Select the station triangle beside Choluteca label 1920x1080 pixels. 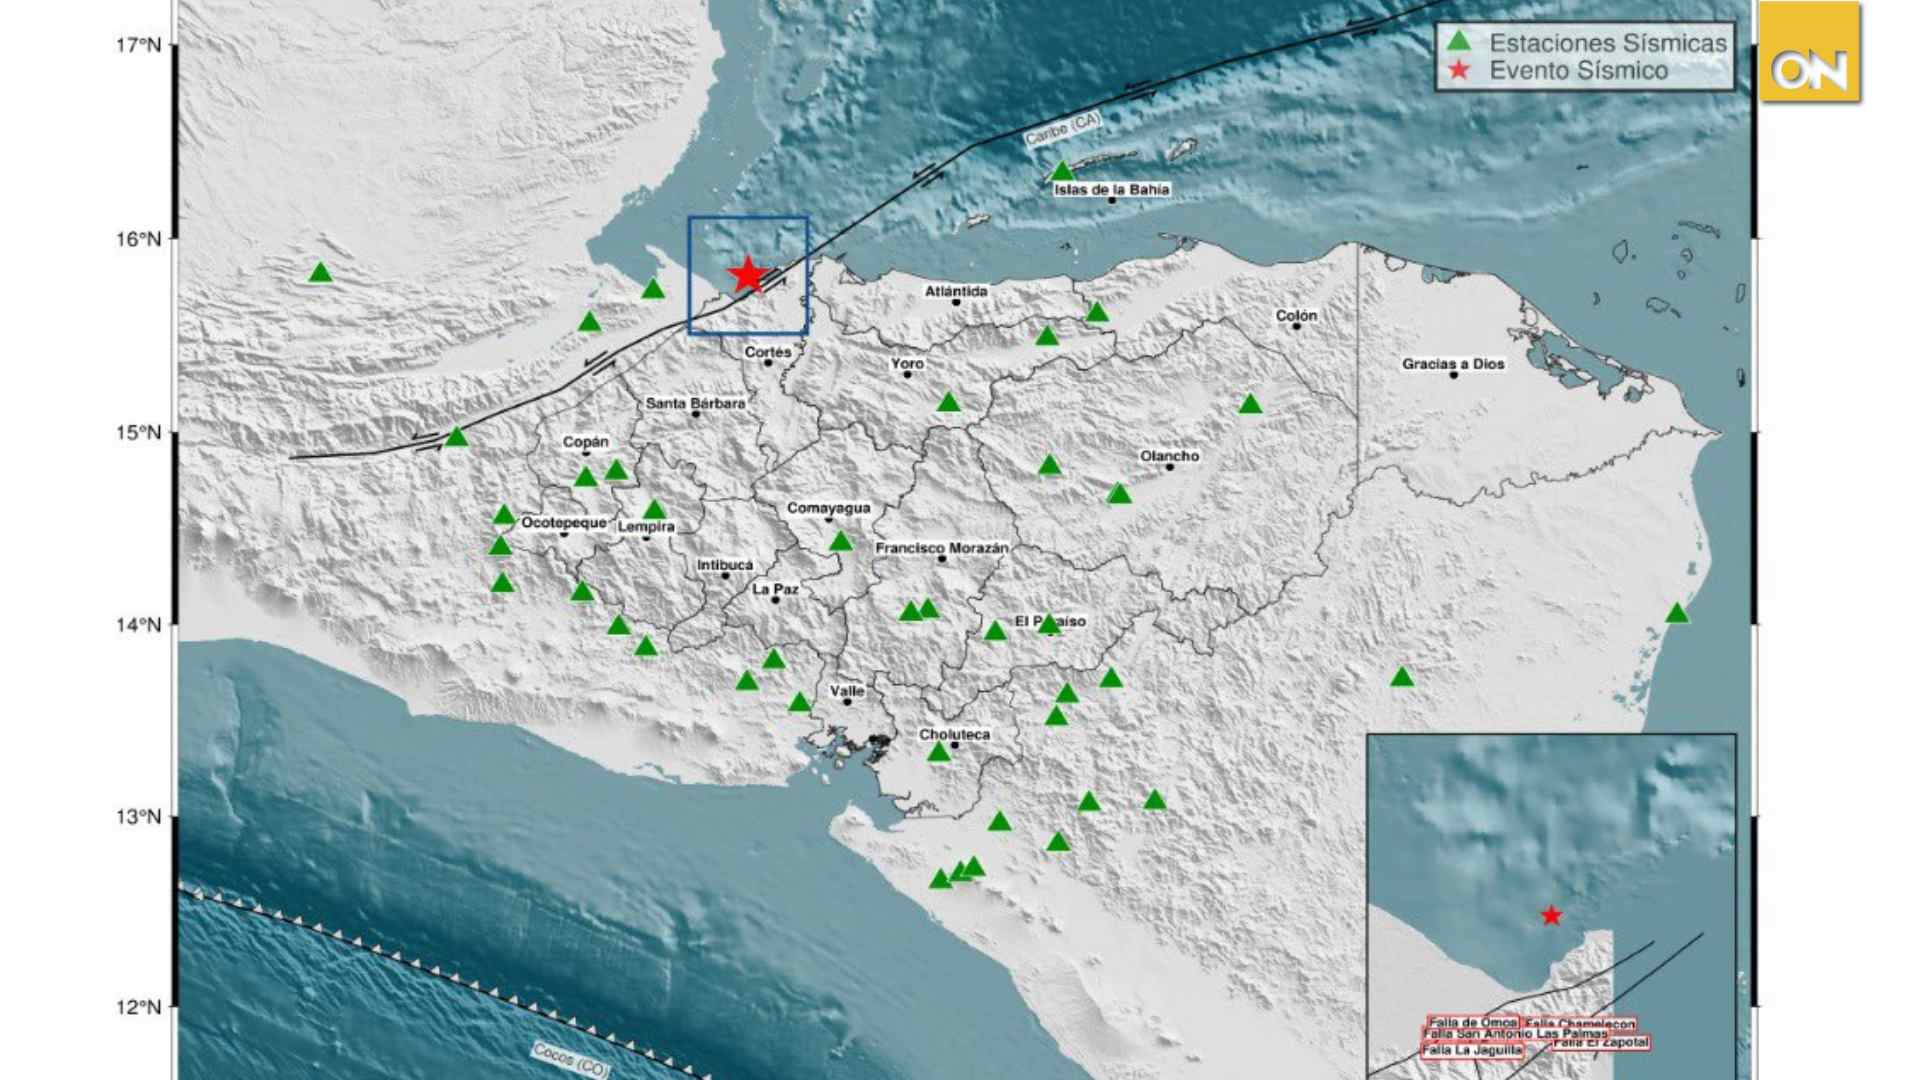tap(938, 752)
